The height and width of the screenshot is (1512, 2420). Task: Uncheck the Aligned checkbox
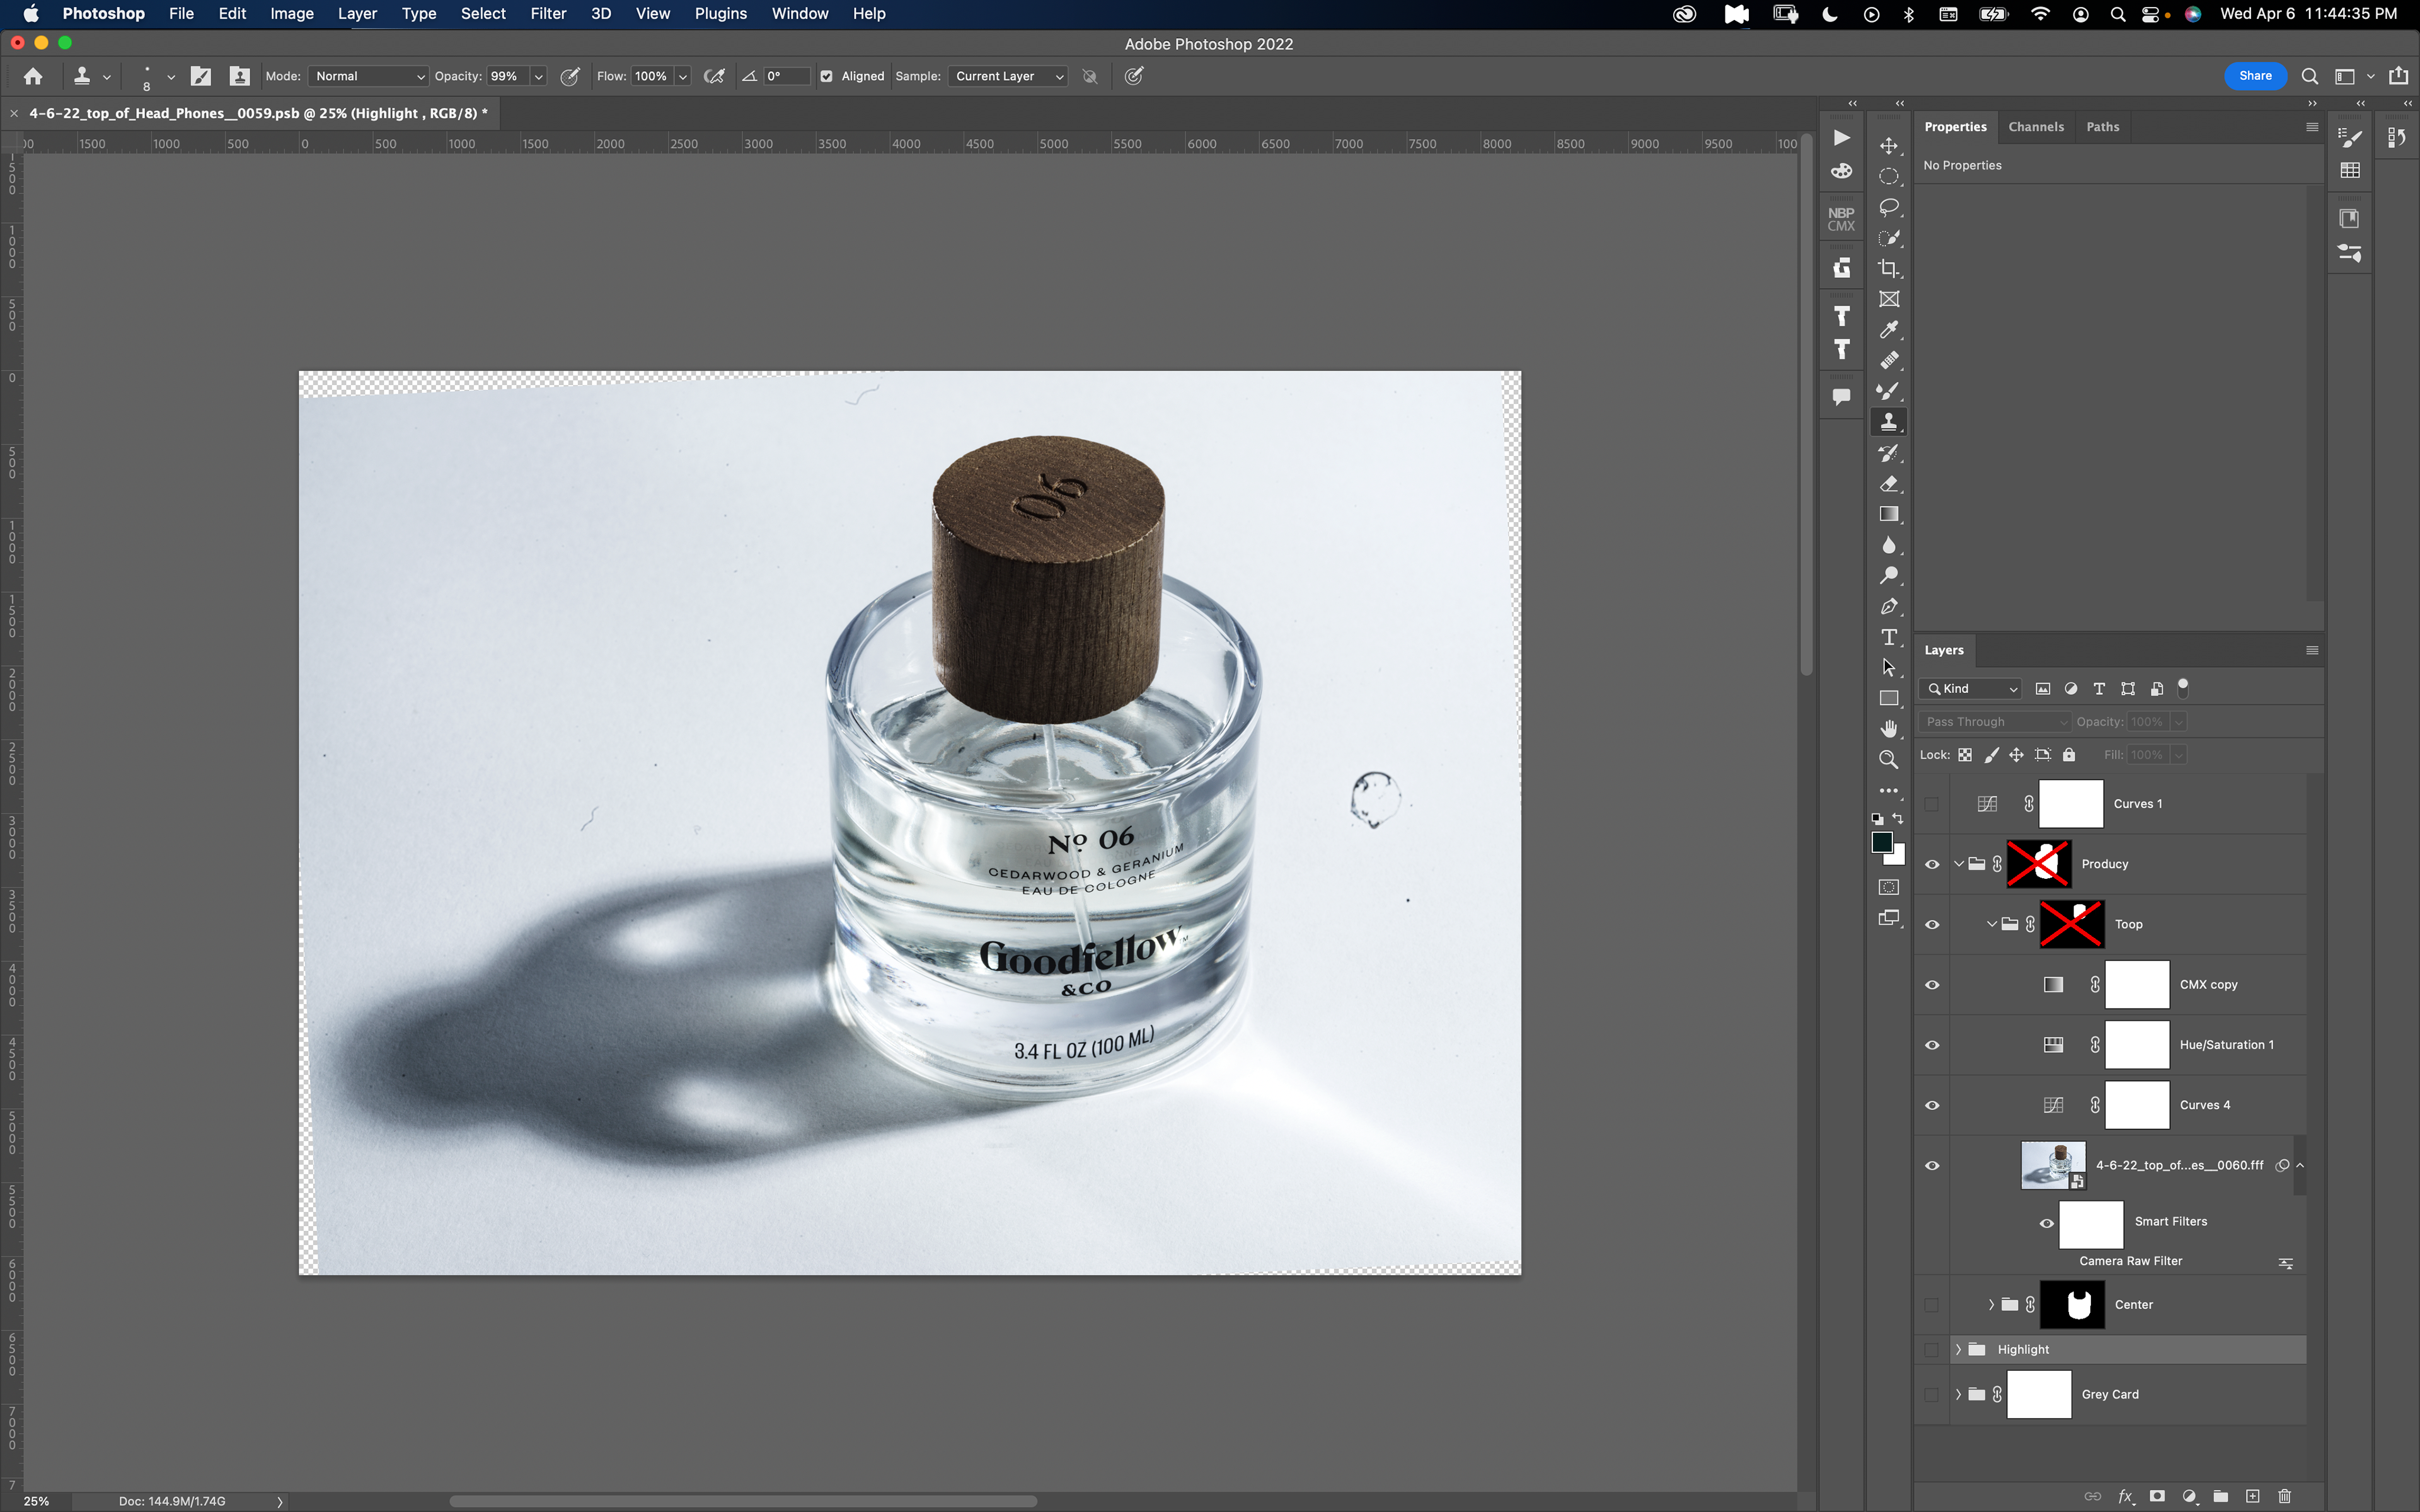(826, 76)
